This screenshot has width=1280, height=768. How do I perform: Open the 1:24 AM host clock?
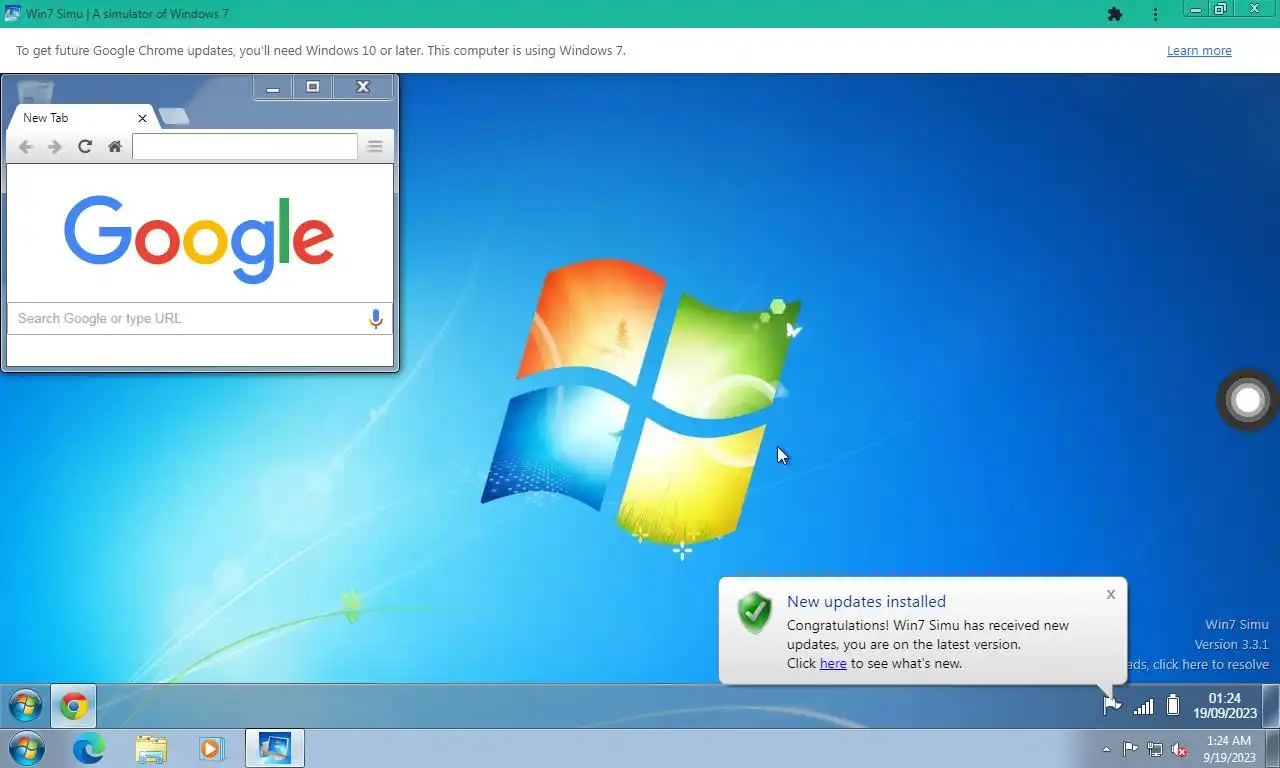[1228, 749]
